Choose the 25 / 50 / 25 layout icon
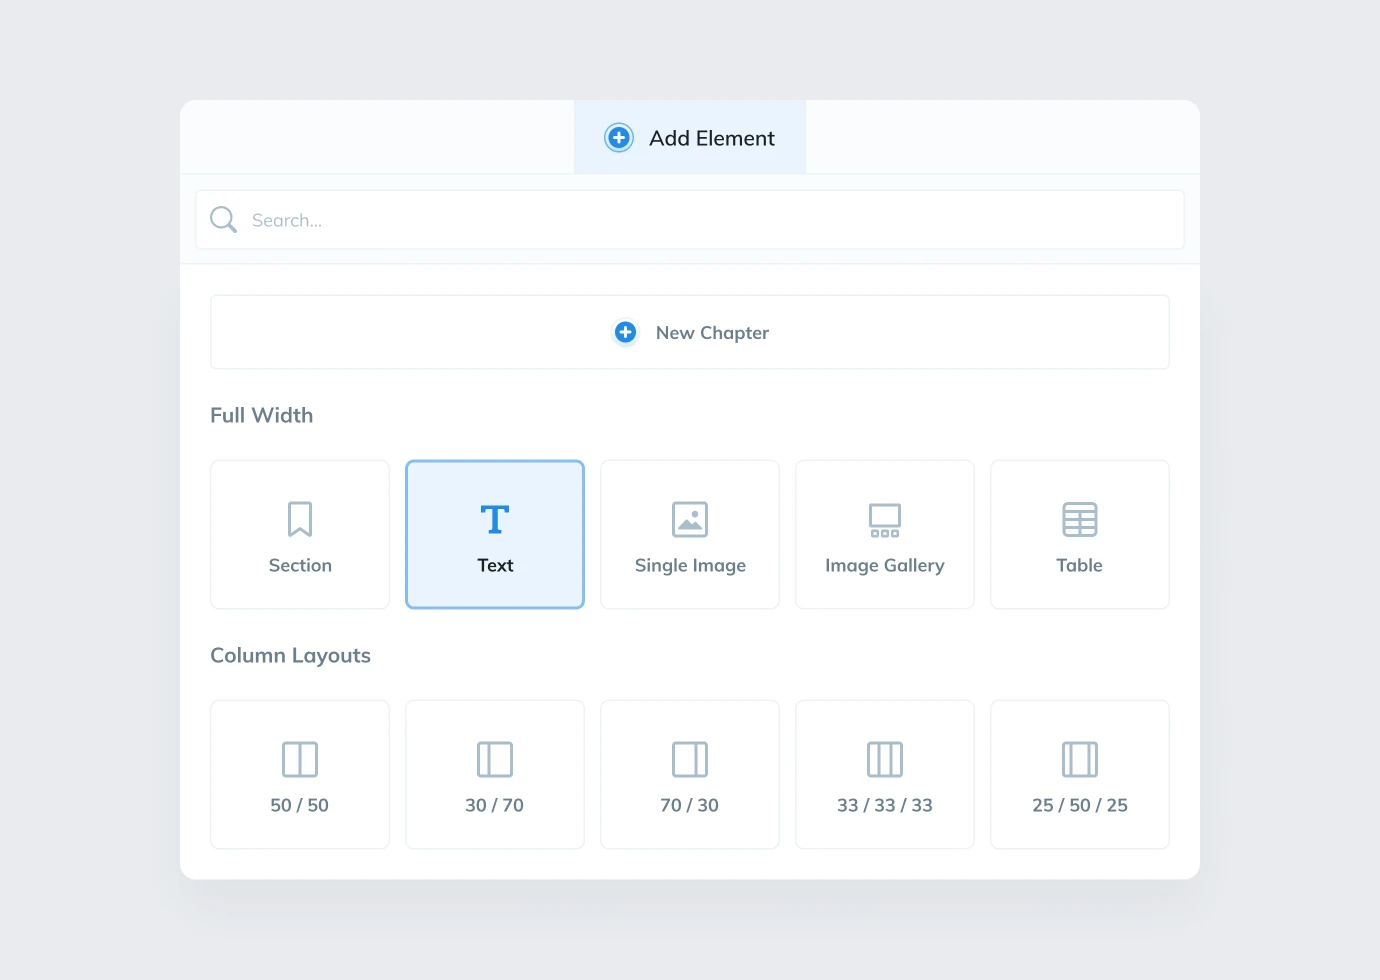This screenshot has height=980, width=1380. [1080, 759]
